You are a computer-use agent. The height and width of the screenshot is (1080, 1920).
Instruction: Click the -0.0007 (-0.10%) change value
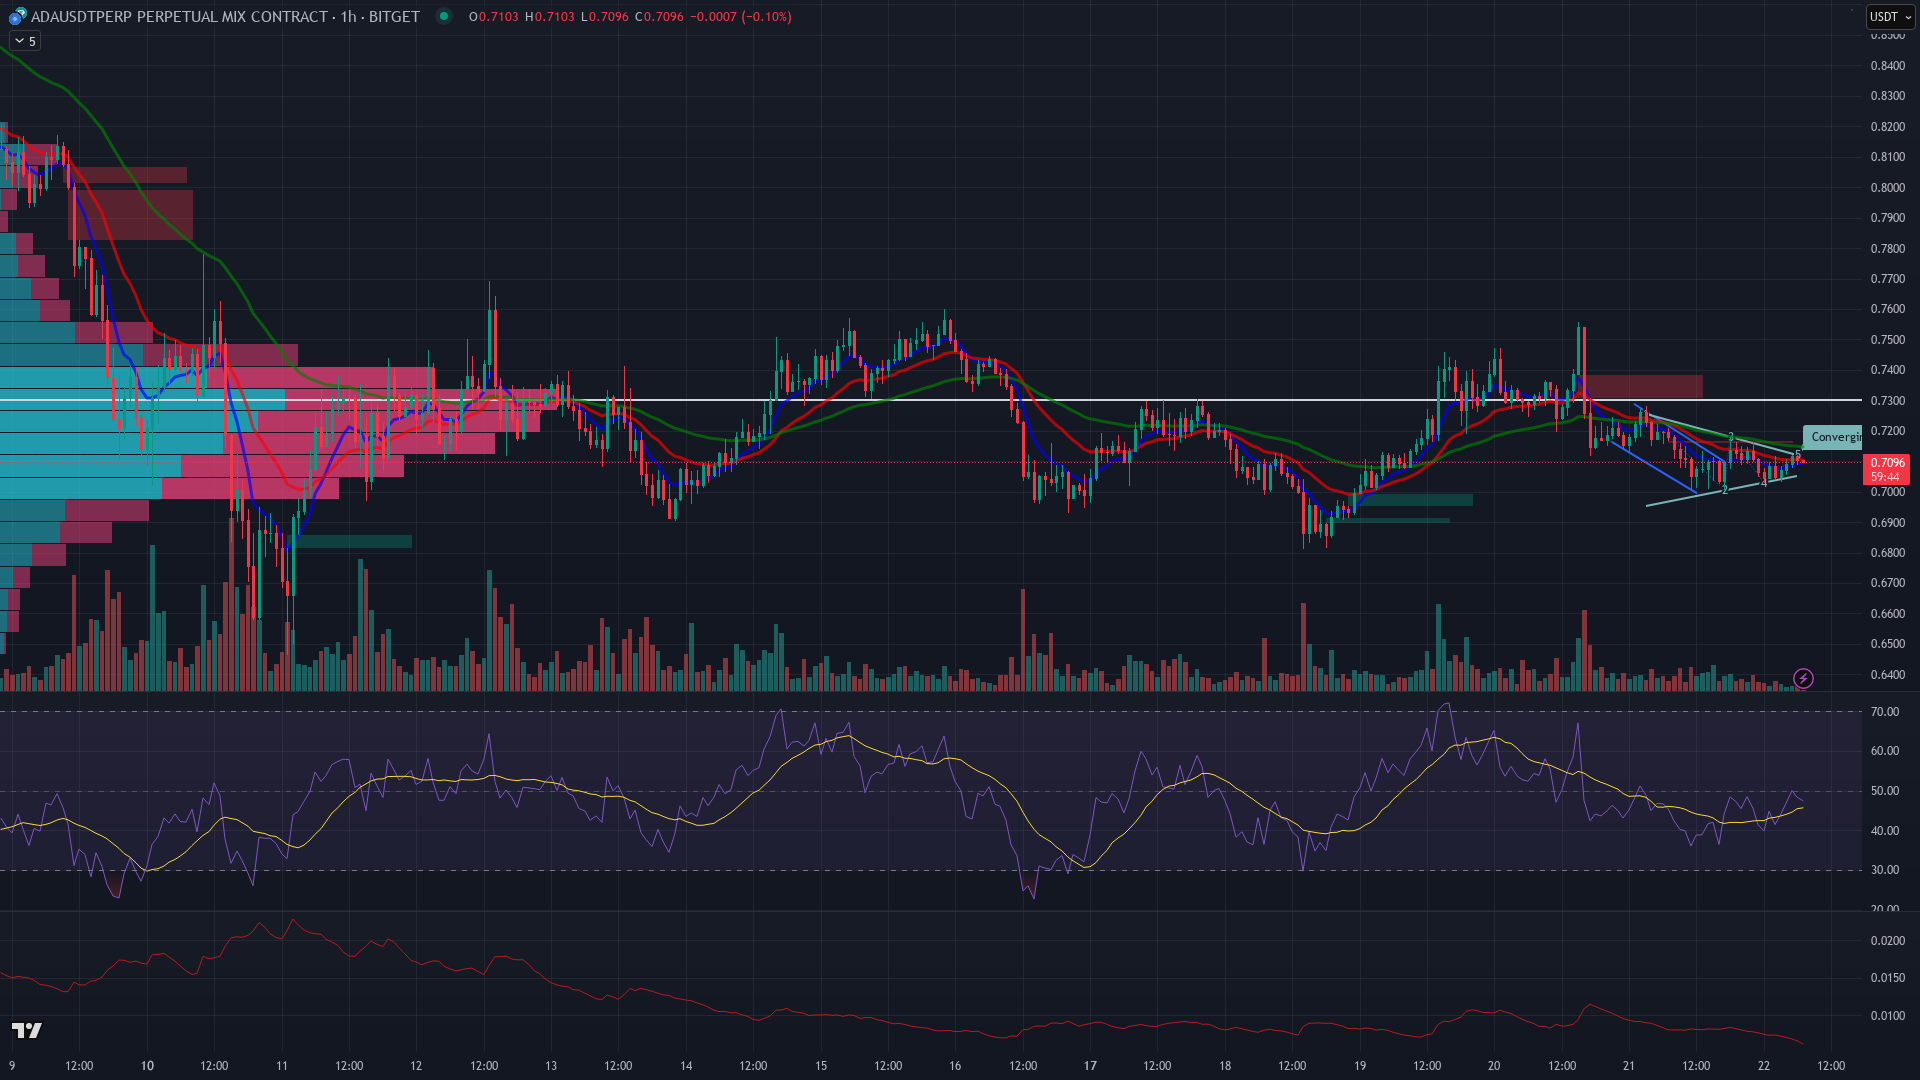pos(740,16)
